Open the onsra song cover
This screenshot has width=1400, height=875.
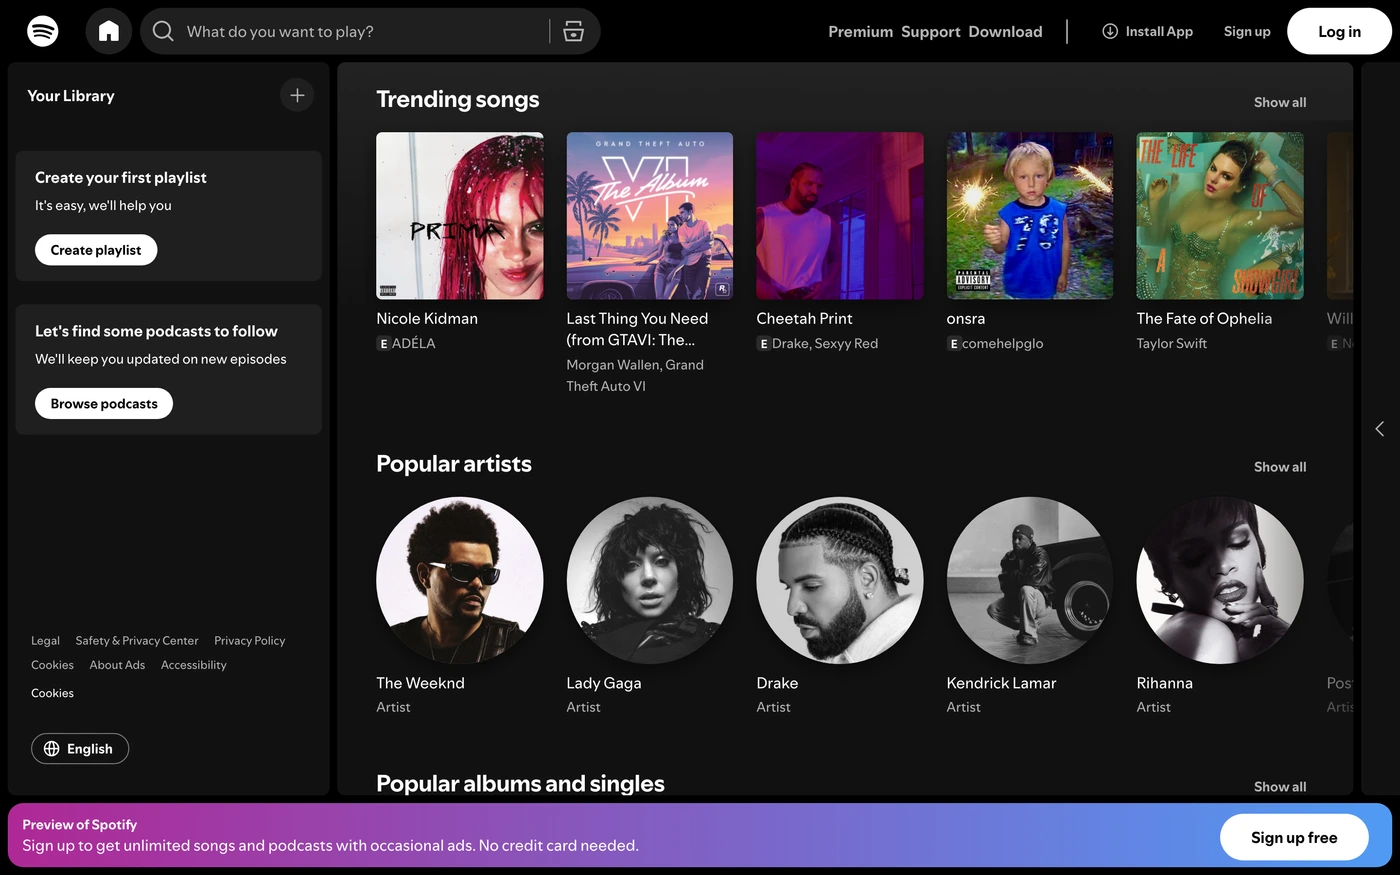(x=1030, y=216)
